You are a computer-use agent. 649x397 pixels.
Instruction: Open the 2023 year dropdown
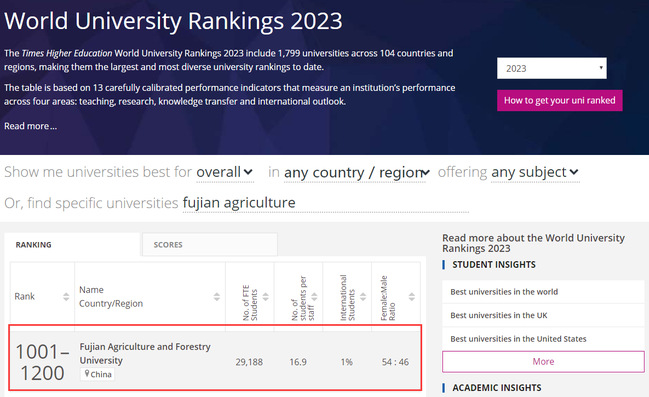(x=552, y=68)
